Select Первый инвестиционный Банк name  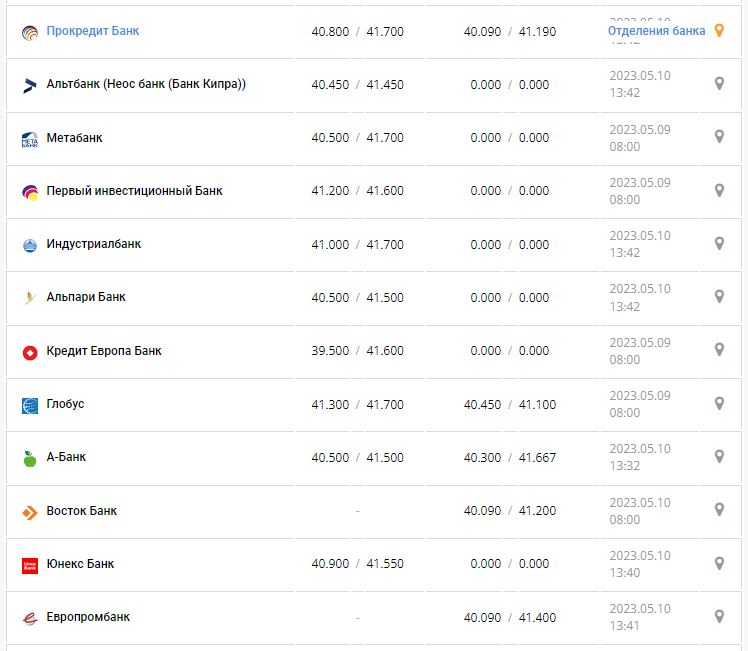point(134,191)
